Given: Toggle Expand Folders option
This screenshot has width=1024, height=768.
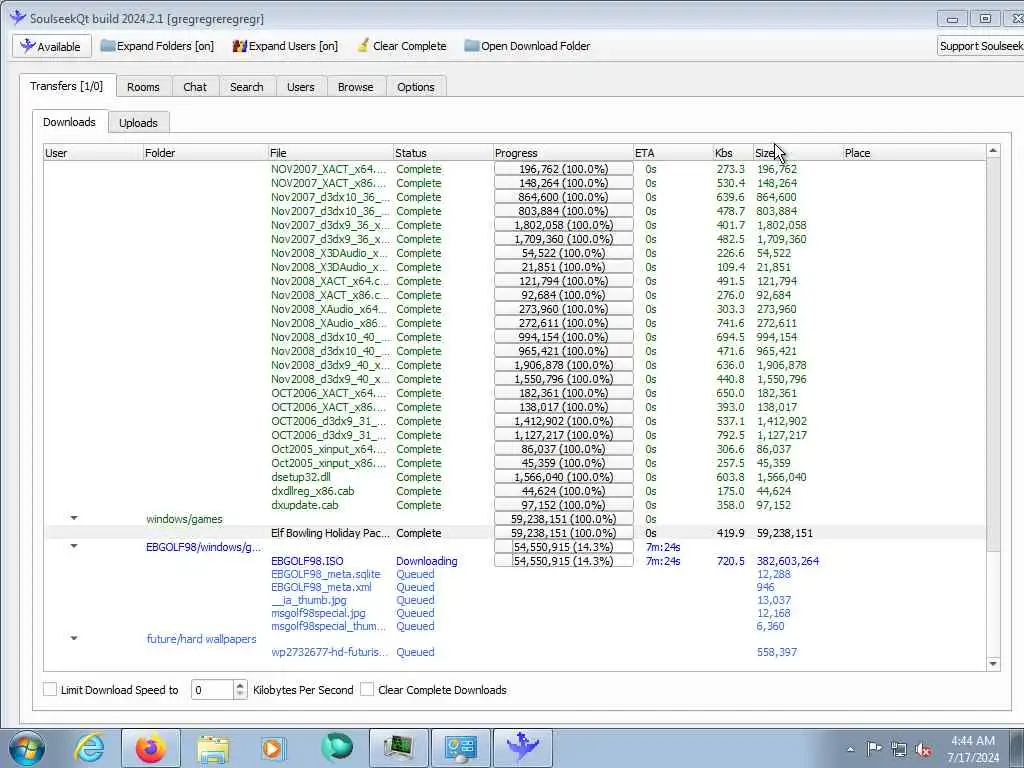Looking at the screenshot, I should [x=157, y=46].
